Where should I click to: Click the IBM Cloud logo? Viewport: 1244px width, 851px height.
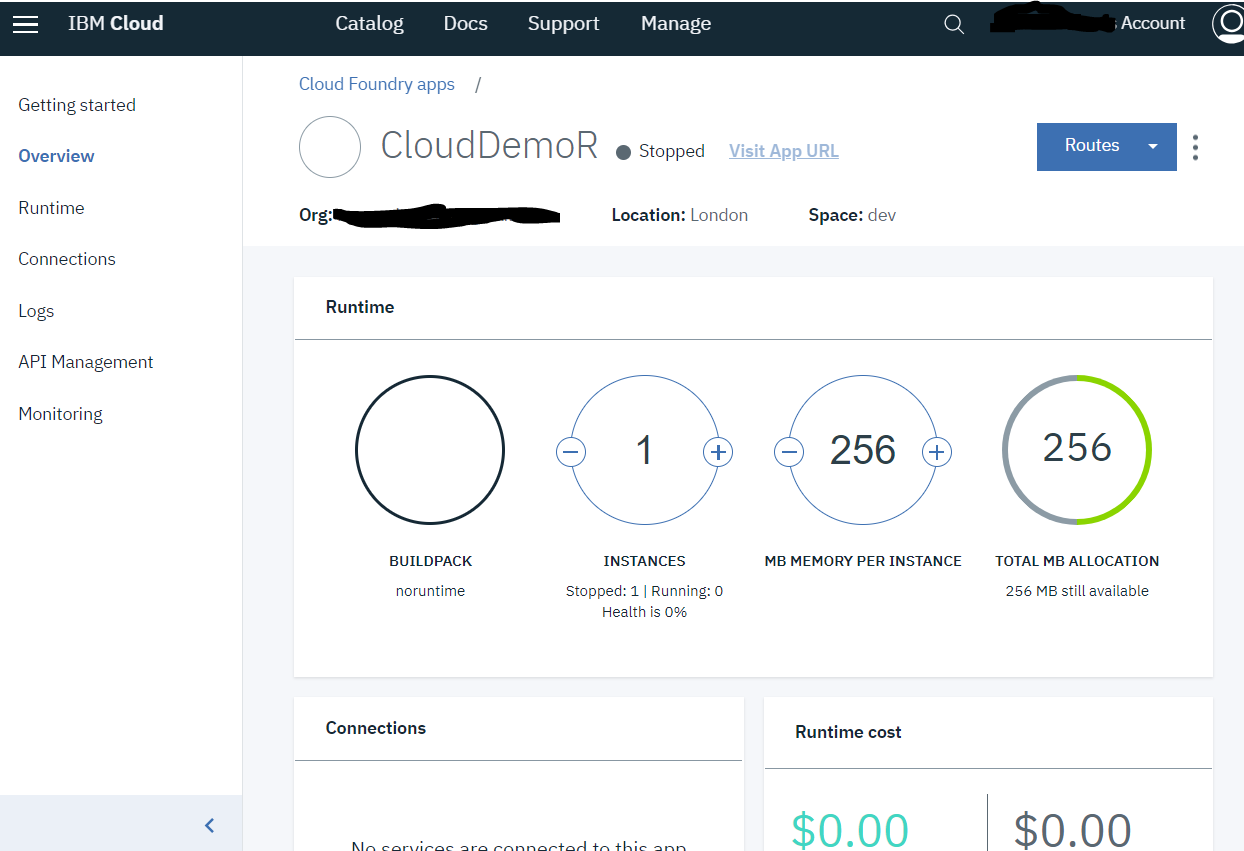(116, 23)
